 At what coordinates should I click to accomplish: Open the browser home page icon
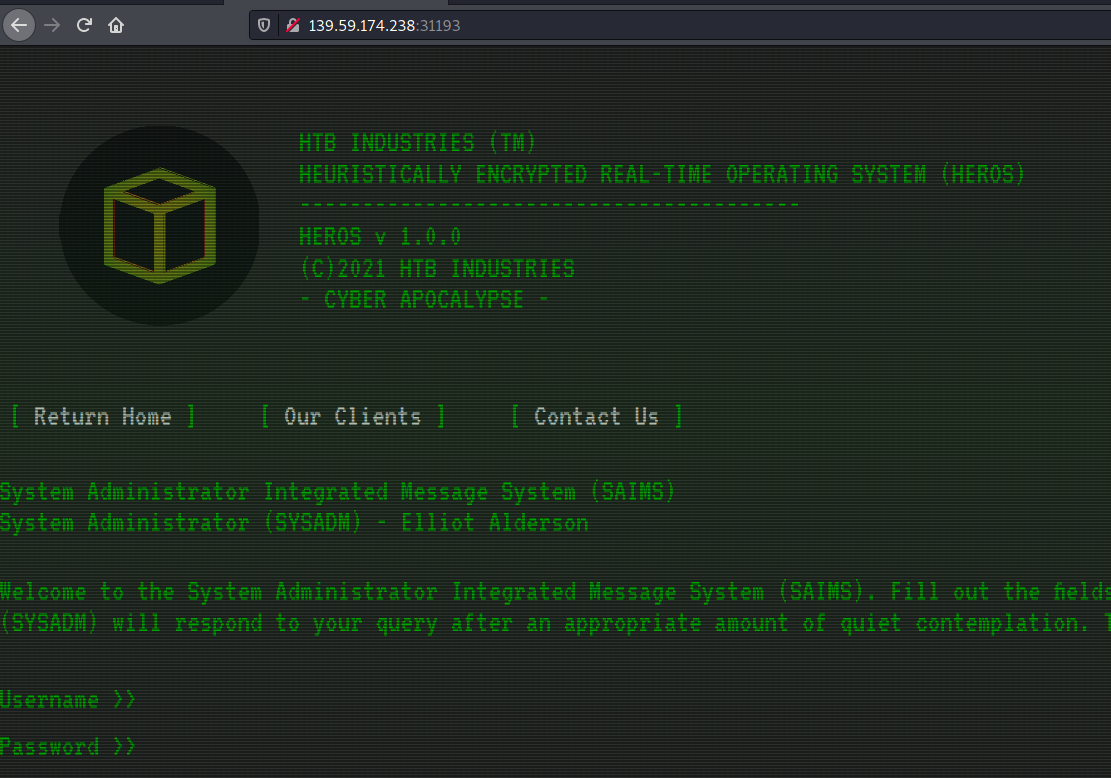click(116, 26)
